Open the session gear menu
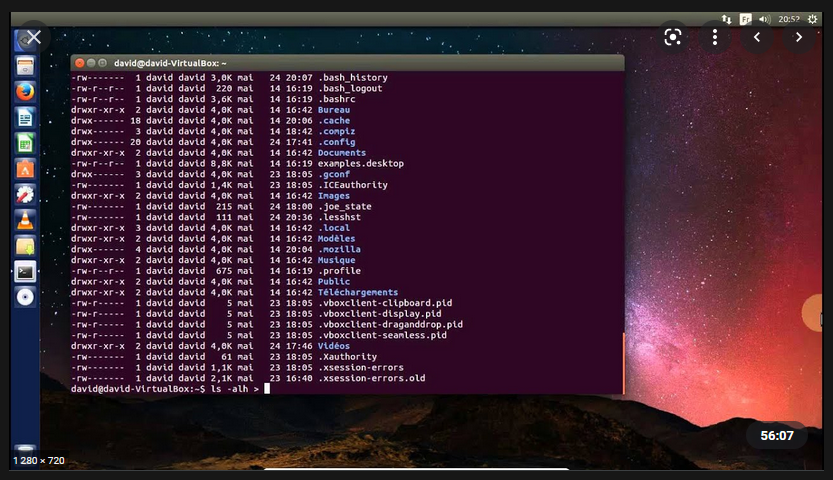Image resolution: width=833 pixels, height=480 pixels. 814,18
